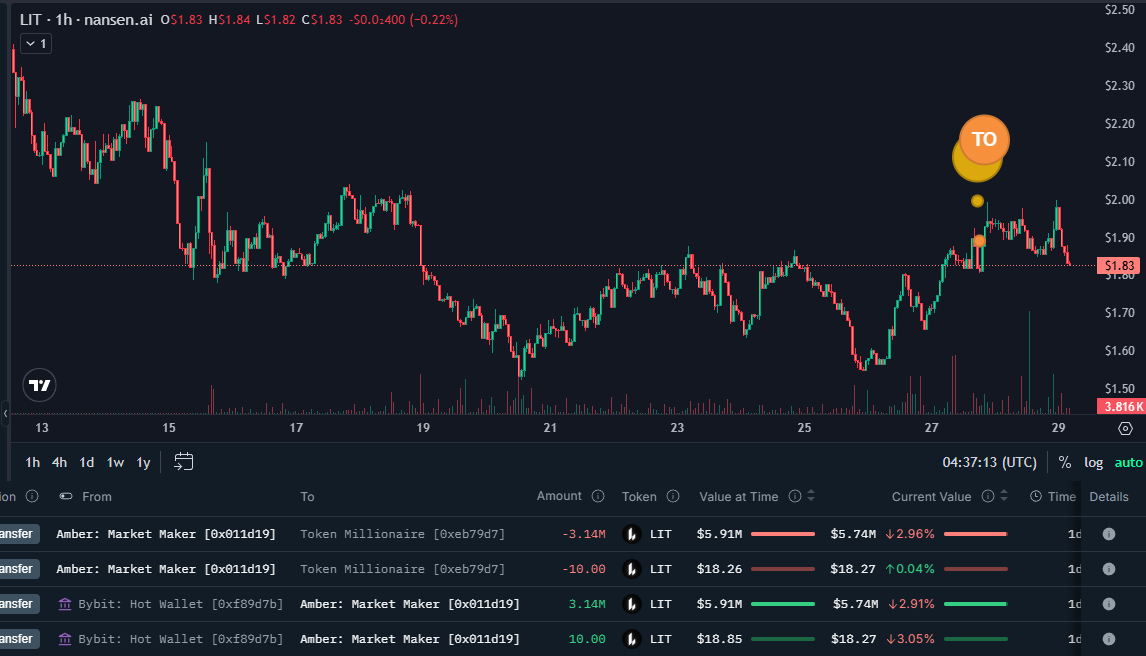The height and width of the screenshot is (656, 1146).
Task: Click the Time column clock icon
Action: pyautogui.click(x=1036, y=497)
